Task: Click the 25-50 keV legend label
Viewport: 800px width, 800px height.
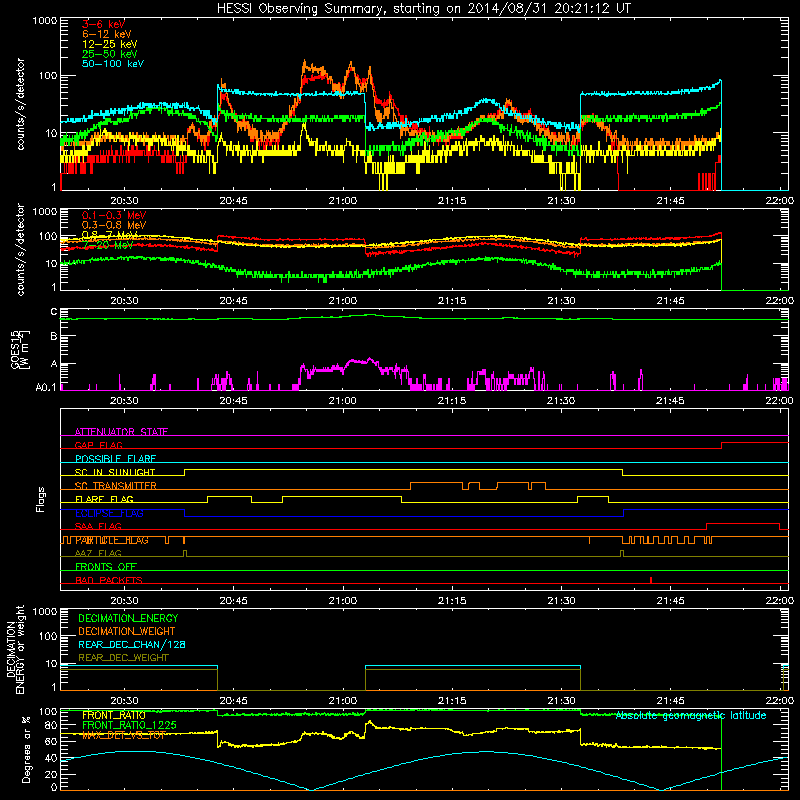Action: click(x=110, y=54)
